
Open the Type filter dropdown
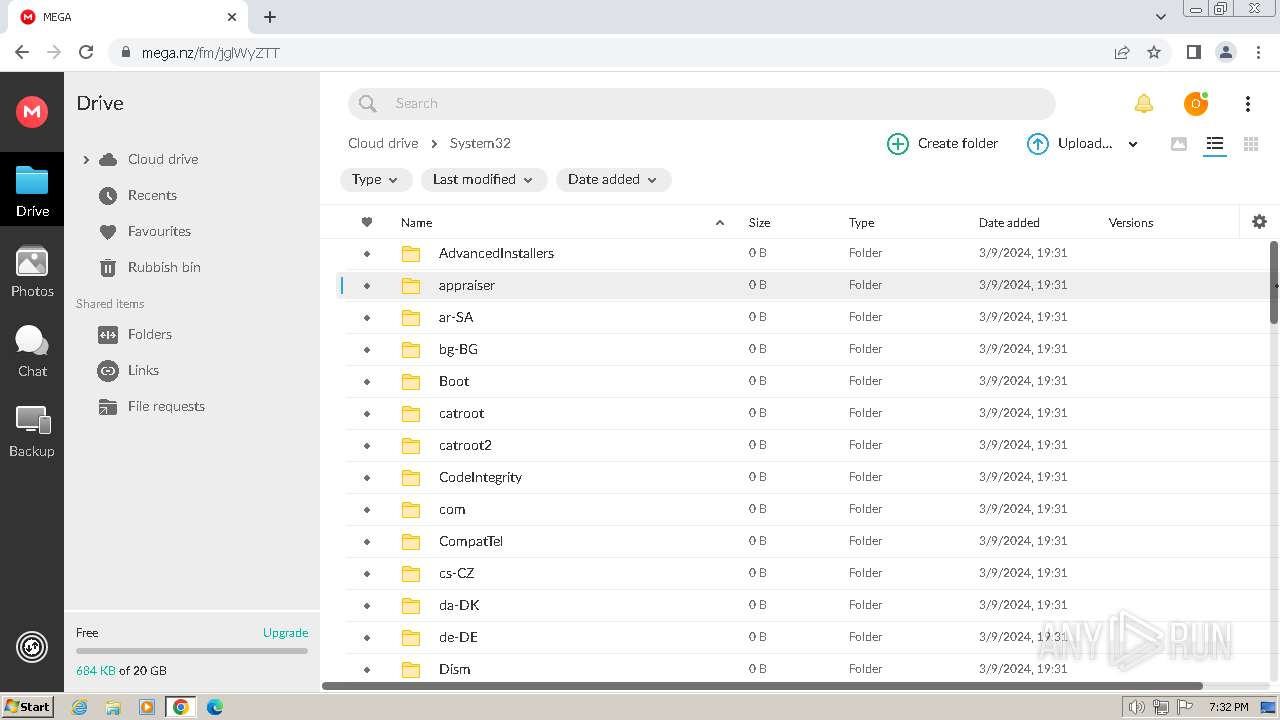pos(375,179)
